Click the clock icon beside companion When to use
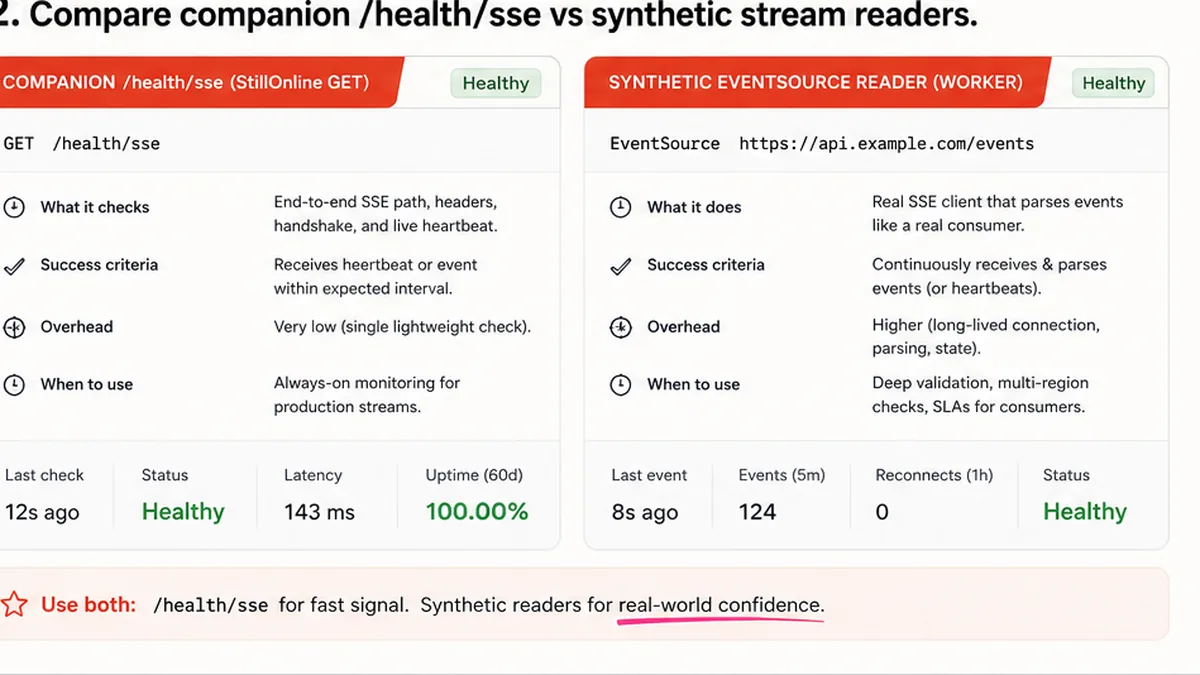This screenshot has height=675, width=1200. [14, 384]
